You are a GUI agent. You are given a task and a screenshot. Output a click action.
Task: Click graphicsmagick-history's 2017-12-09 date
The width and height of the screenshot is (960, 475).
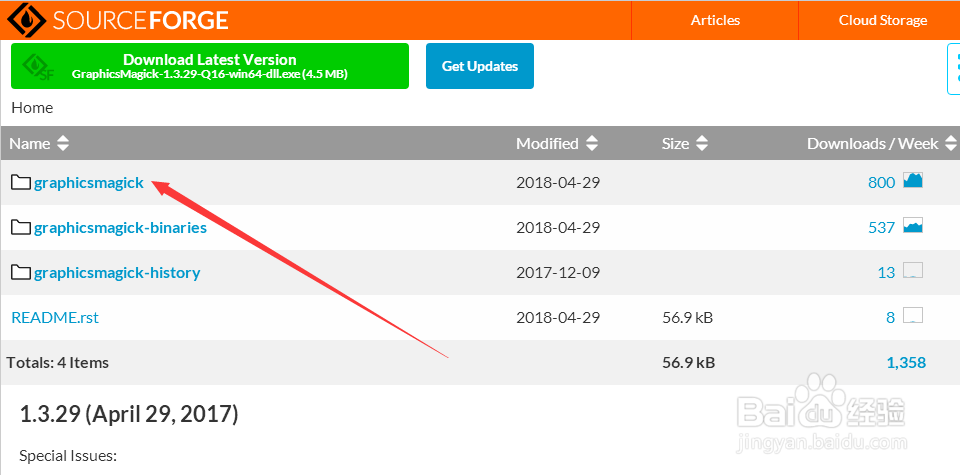point(558,273)
